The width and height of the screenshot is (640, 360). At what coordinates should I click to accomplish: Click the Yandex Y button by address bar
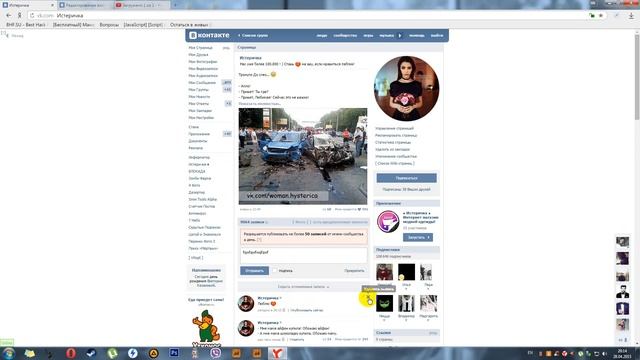19,16
